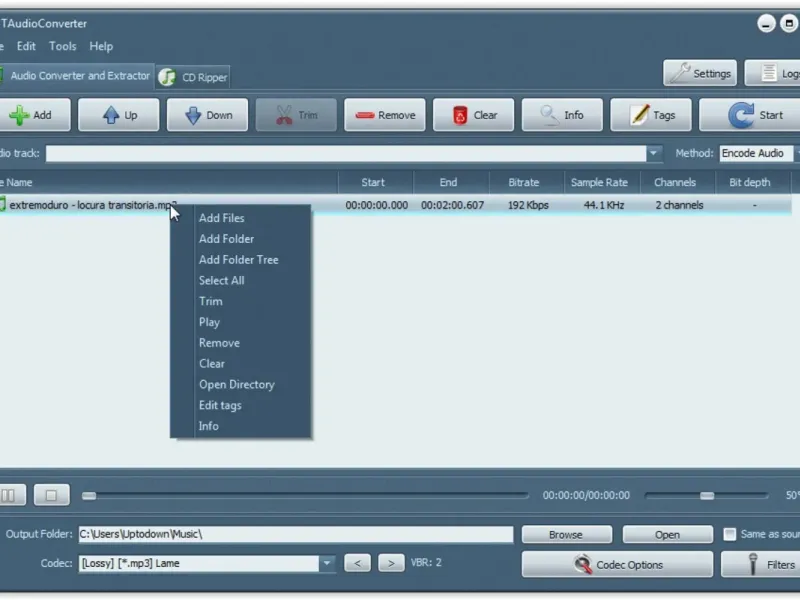Click the scissors Trim toolbar button
This screenshot has width=800, height=600.
coord(296,115)
